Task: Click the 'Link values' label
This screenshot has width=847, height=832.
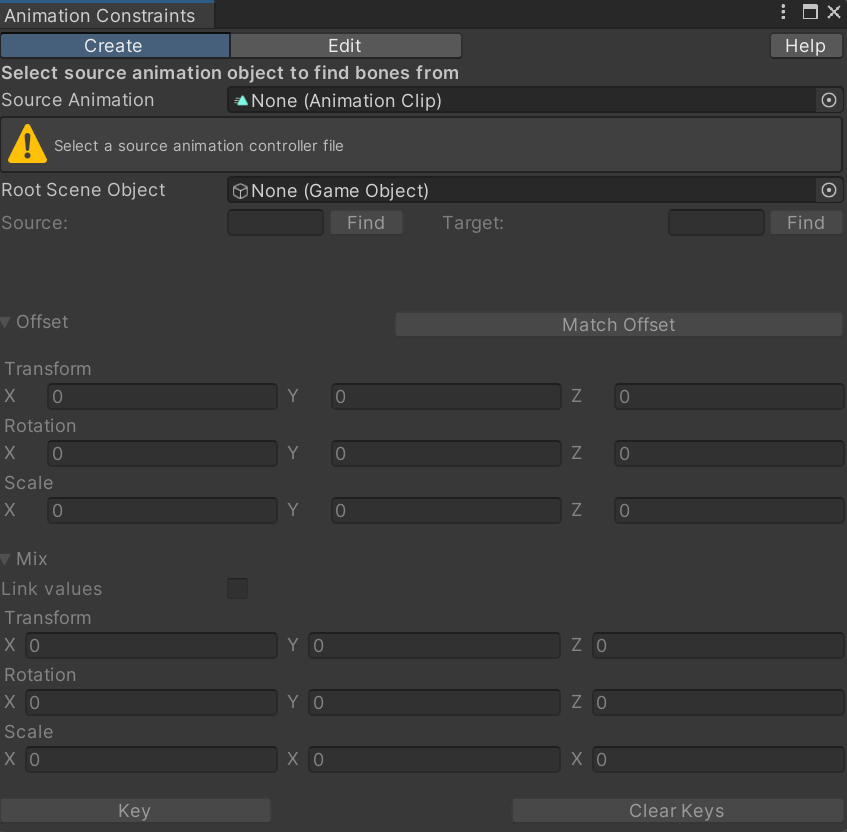Action: [x=51, y=588]
